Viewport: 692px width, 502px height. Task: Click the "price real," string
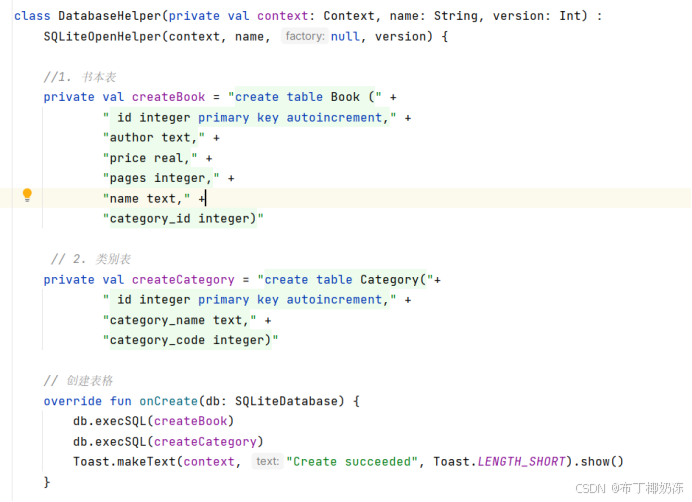point(150,158)
